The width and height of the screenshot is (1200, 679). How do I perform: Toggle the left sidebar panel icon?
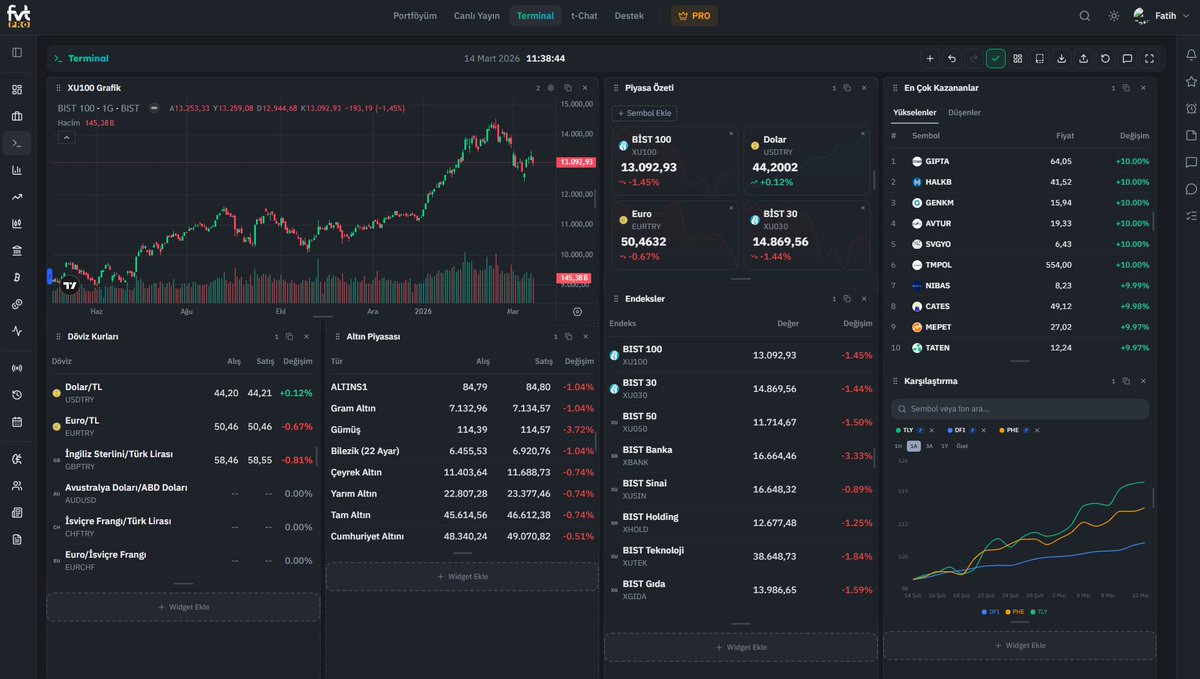coord(17,52)
